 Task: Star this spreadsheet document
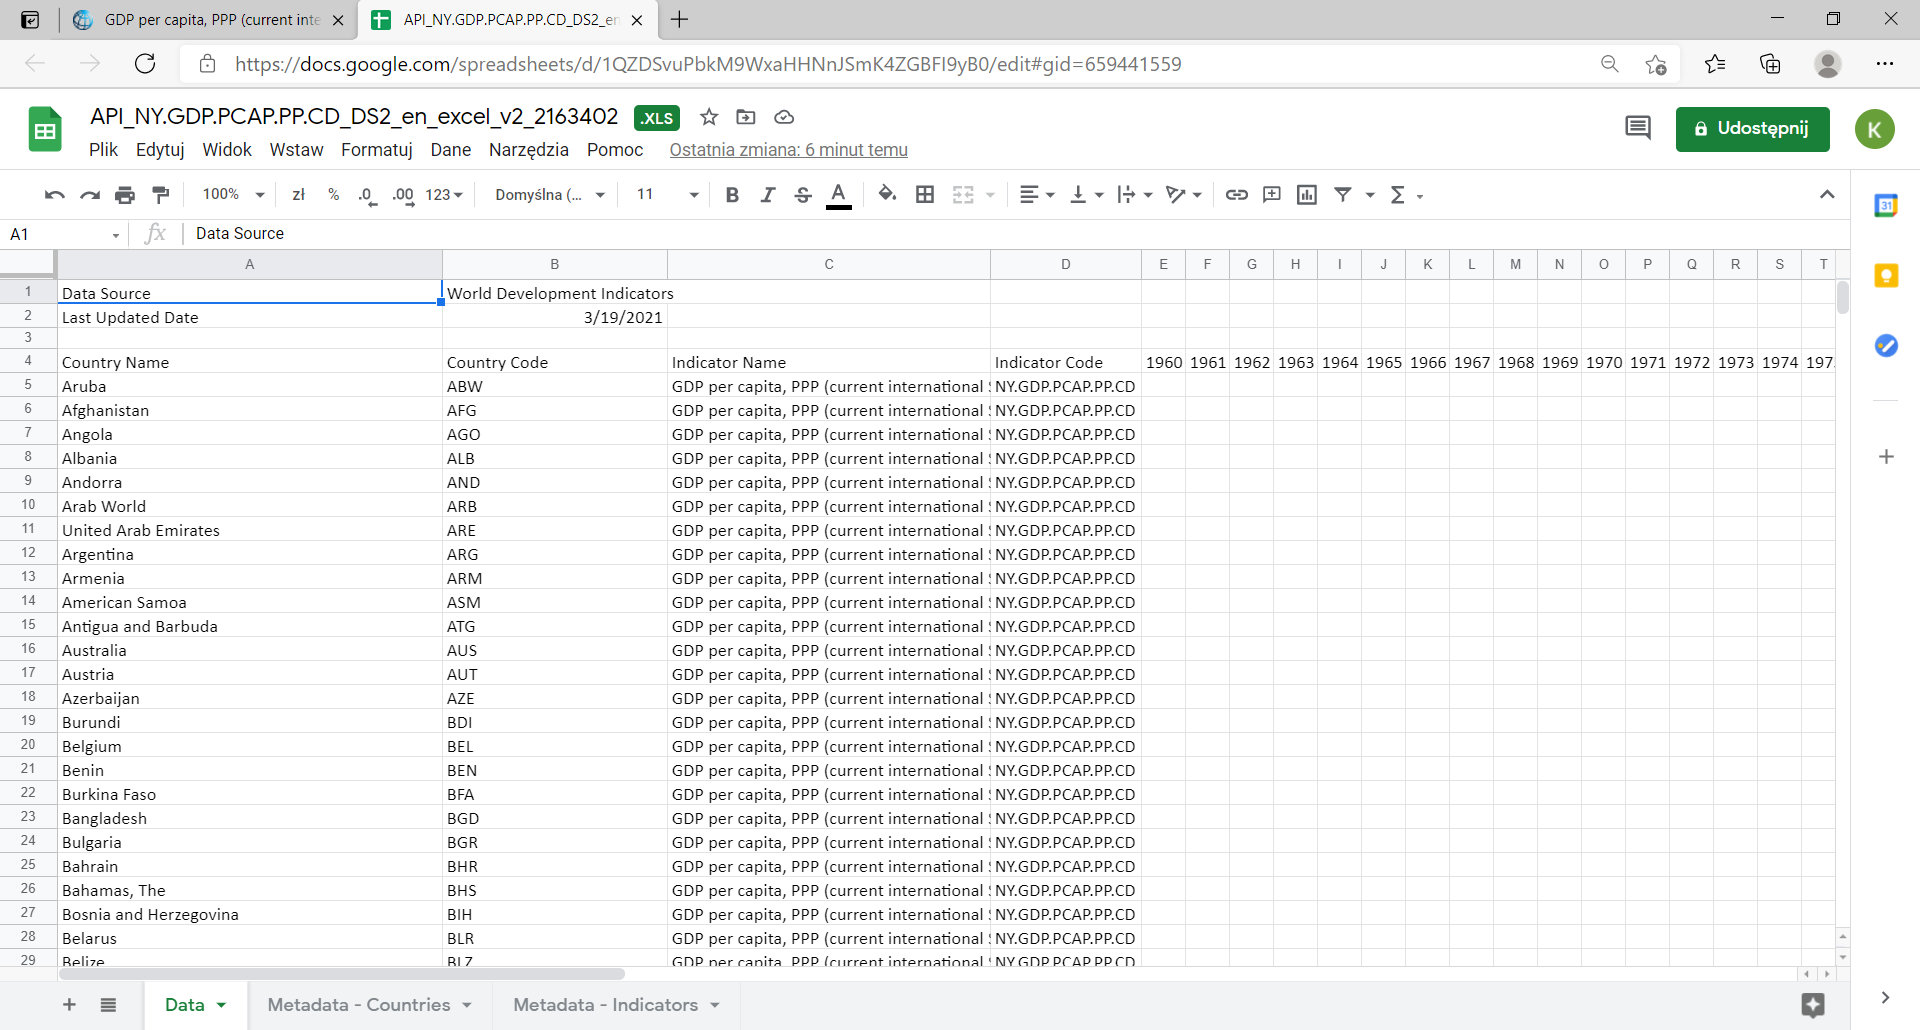709,117
